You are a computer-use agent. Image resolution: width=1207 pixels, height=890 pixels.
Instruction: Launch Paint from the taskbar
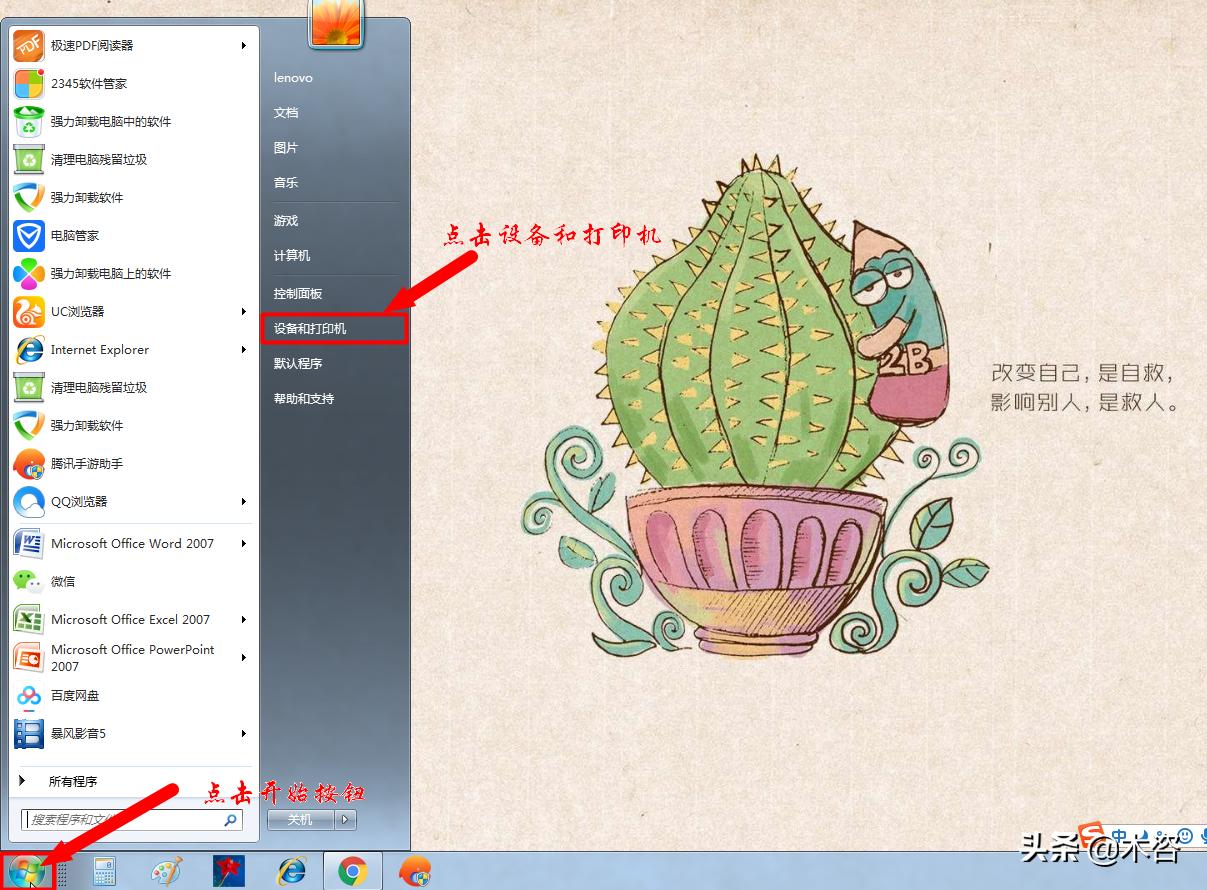coord(166,871)
